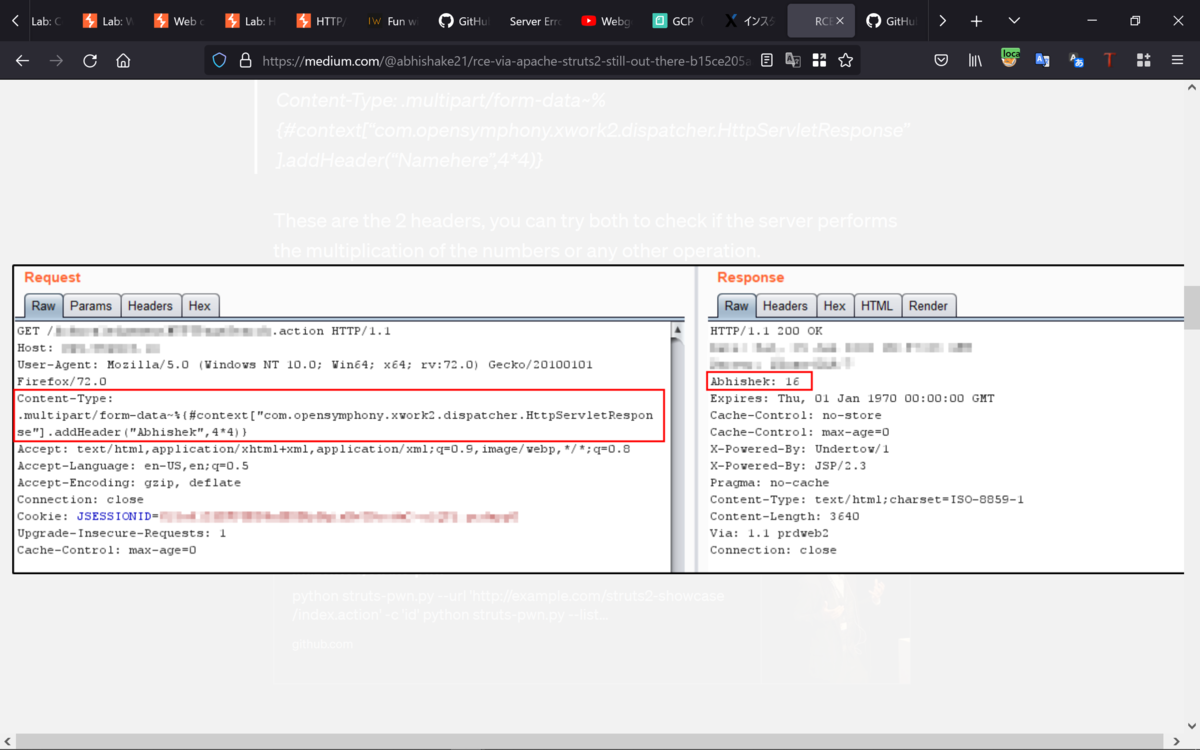The width and height of the screenshot is (1200, 750).
Task: Open the Firefox hamburger menu
Action: click(1177, 61)
